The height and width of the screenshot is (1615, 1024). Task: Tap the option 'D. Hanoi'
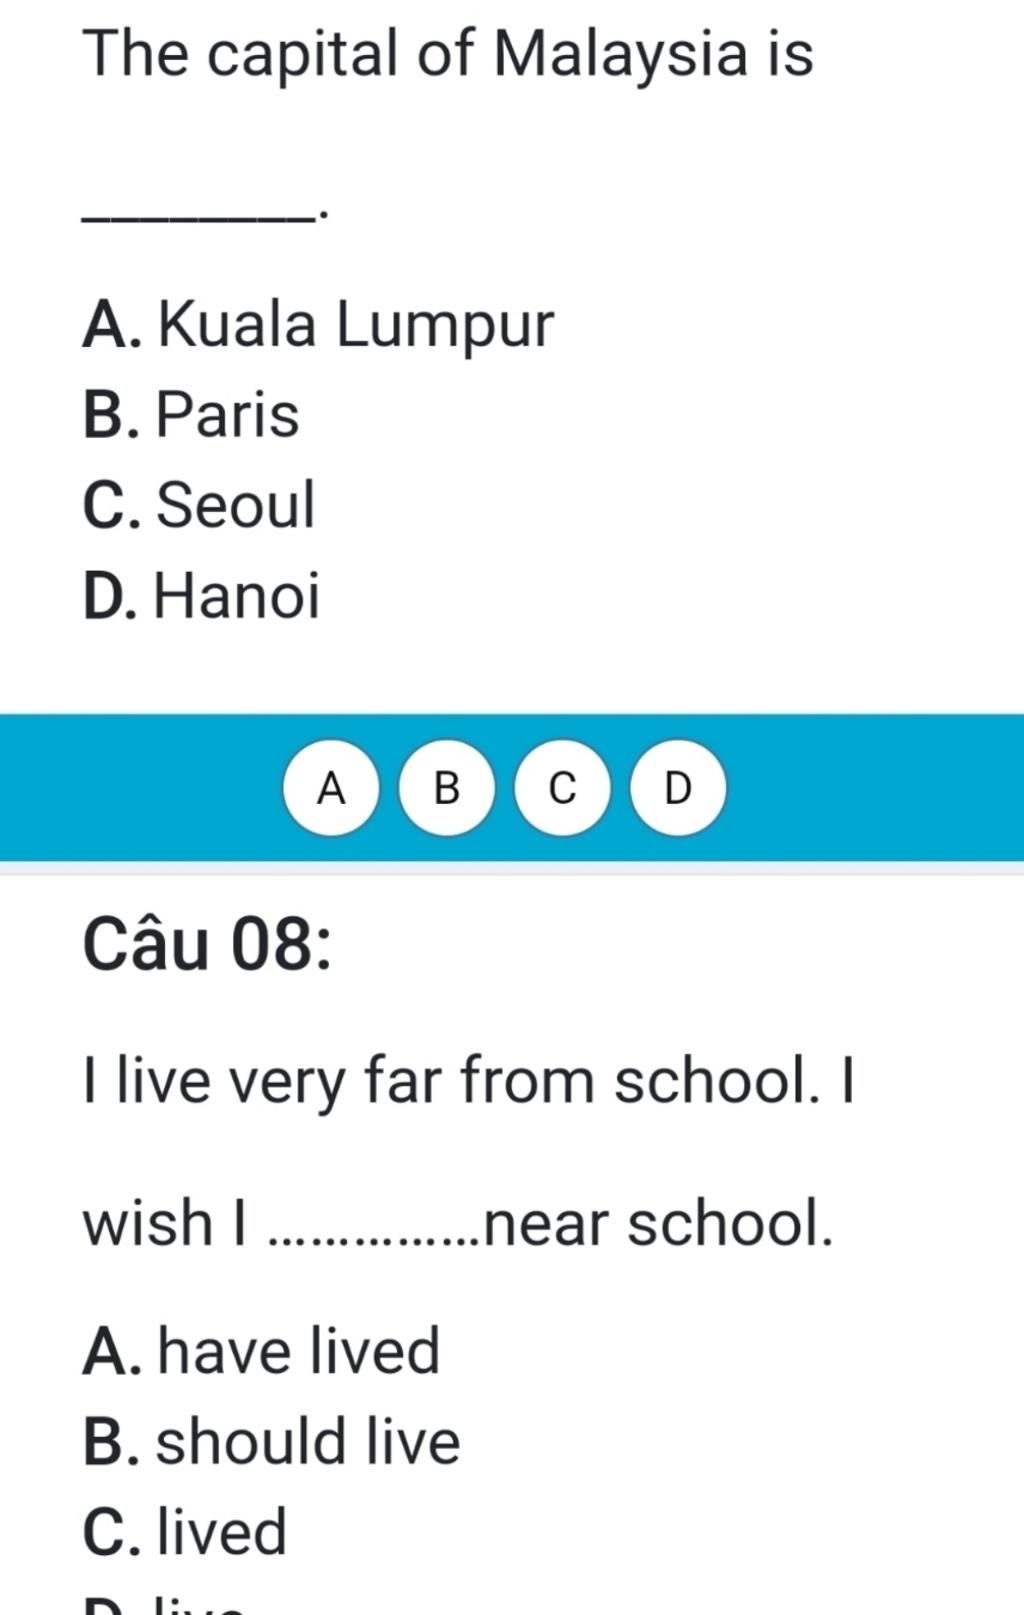click(201, 596)
